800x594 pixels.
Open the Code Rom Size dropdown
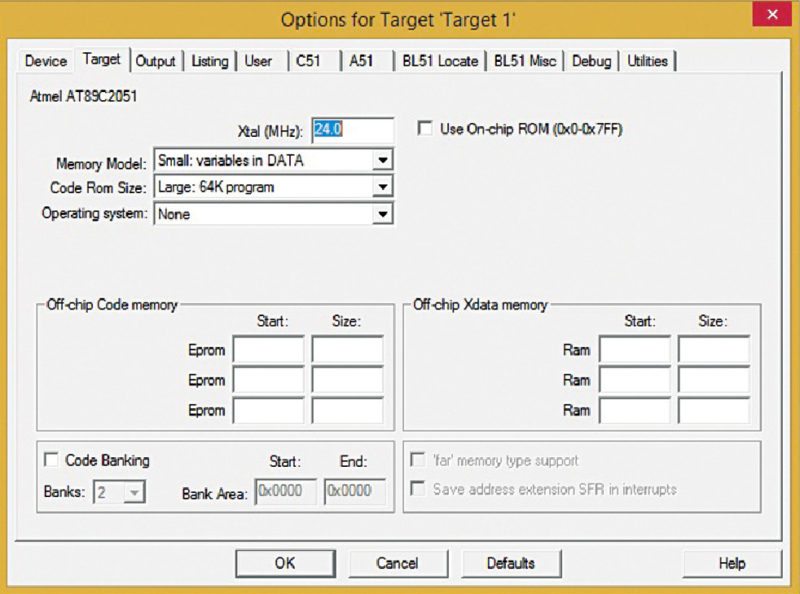click(x=381, y=187)
